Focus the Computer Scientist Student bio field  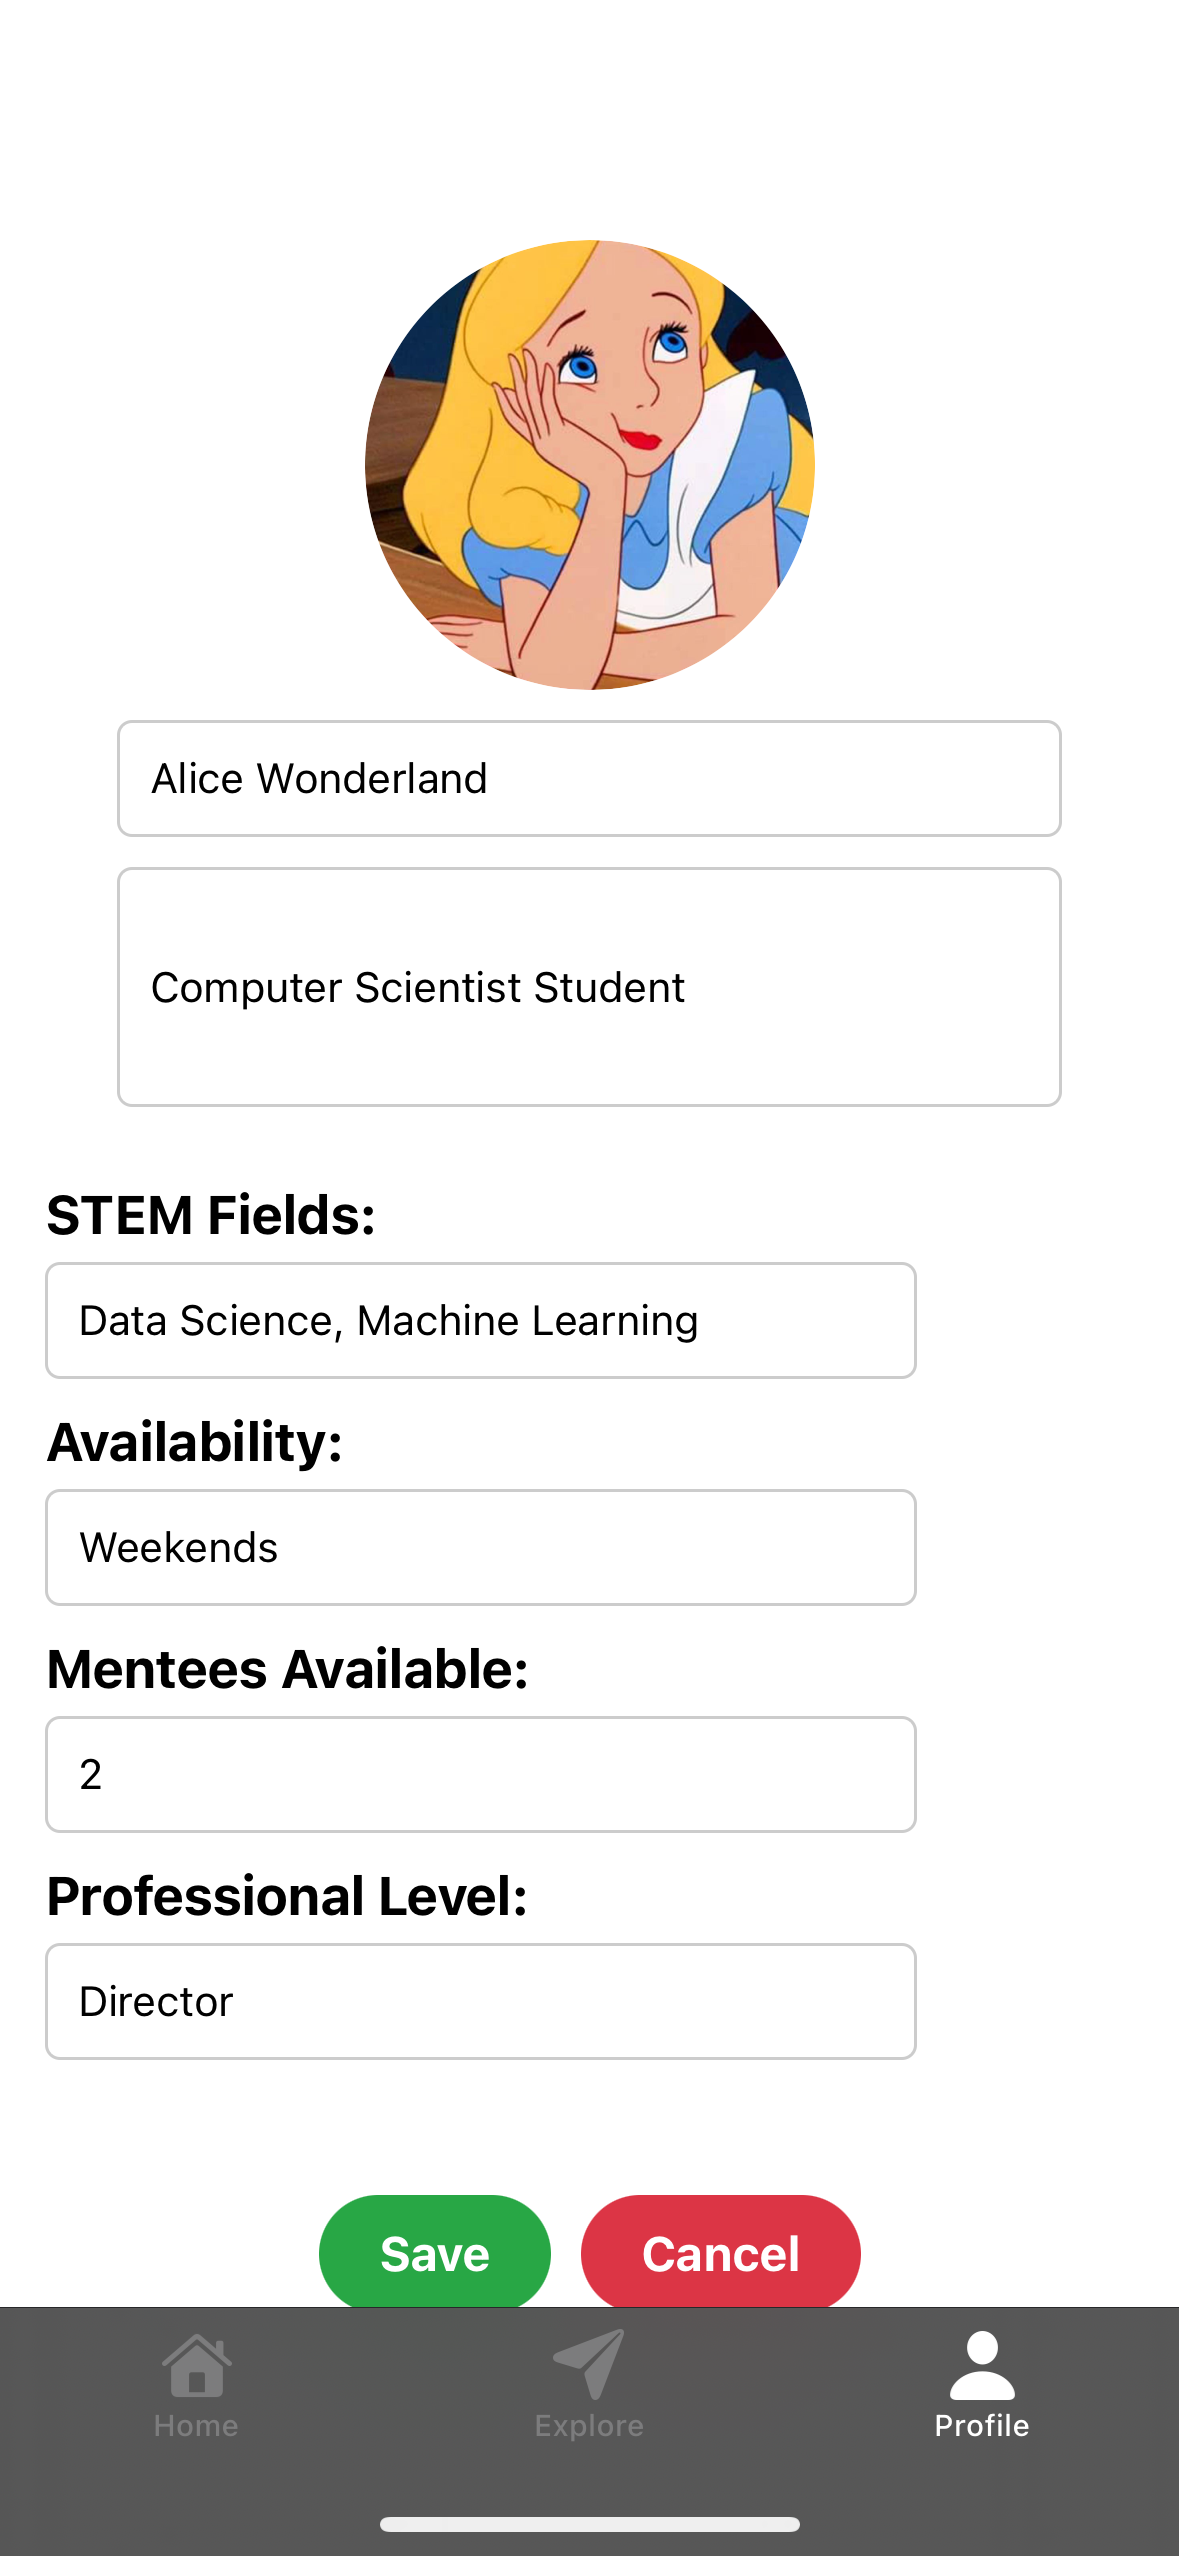click(589, 987)
